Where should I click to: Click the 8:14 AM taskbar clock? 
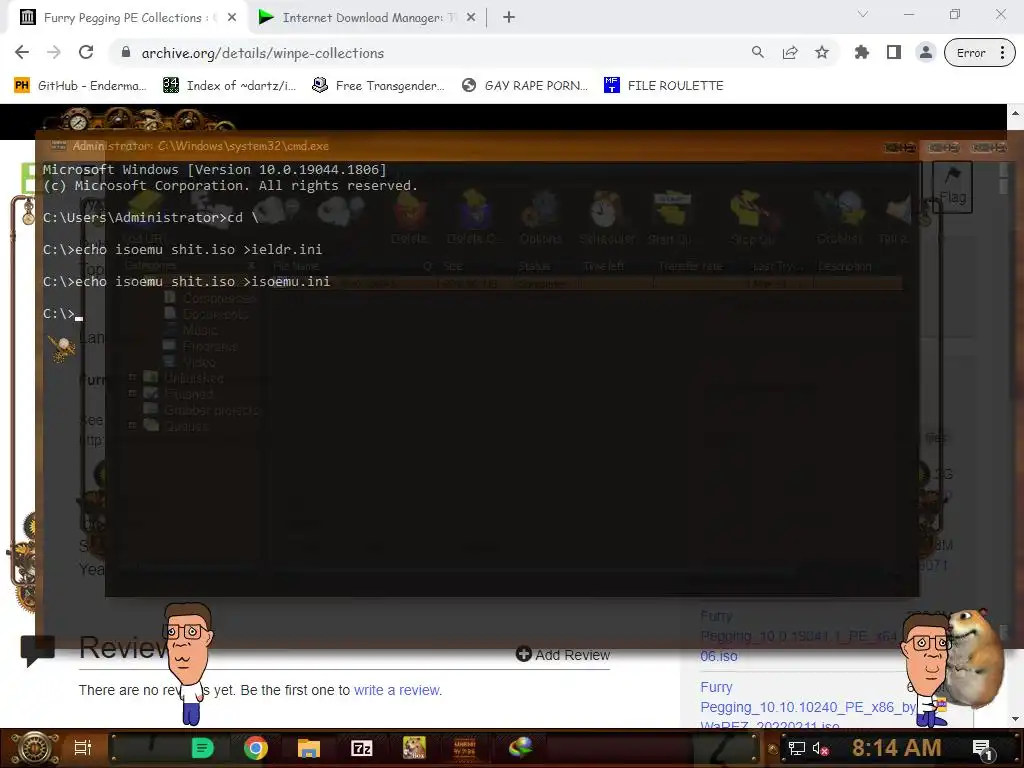coord(897,748)
